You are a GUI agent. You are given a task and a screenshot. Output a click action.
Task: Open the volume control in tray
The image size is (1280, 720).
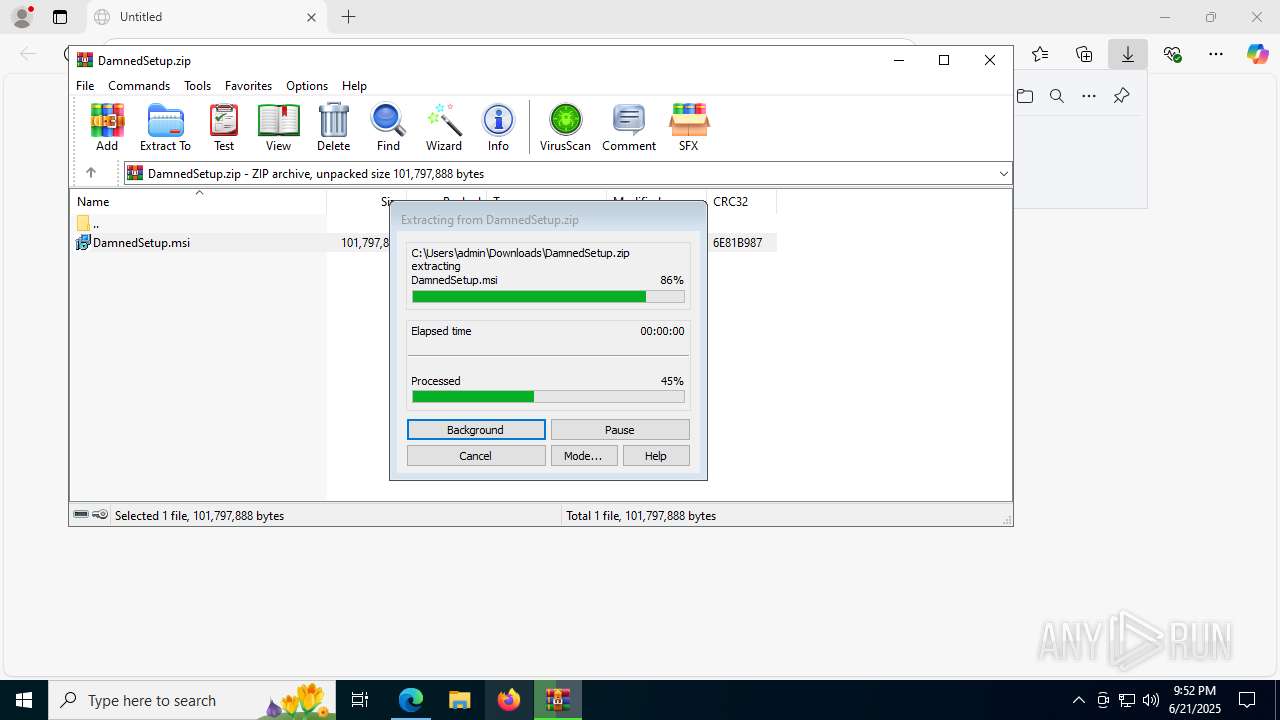(1150, 700)
